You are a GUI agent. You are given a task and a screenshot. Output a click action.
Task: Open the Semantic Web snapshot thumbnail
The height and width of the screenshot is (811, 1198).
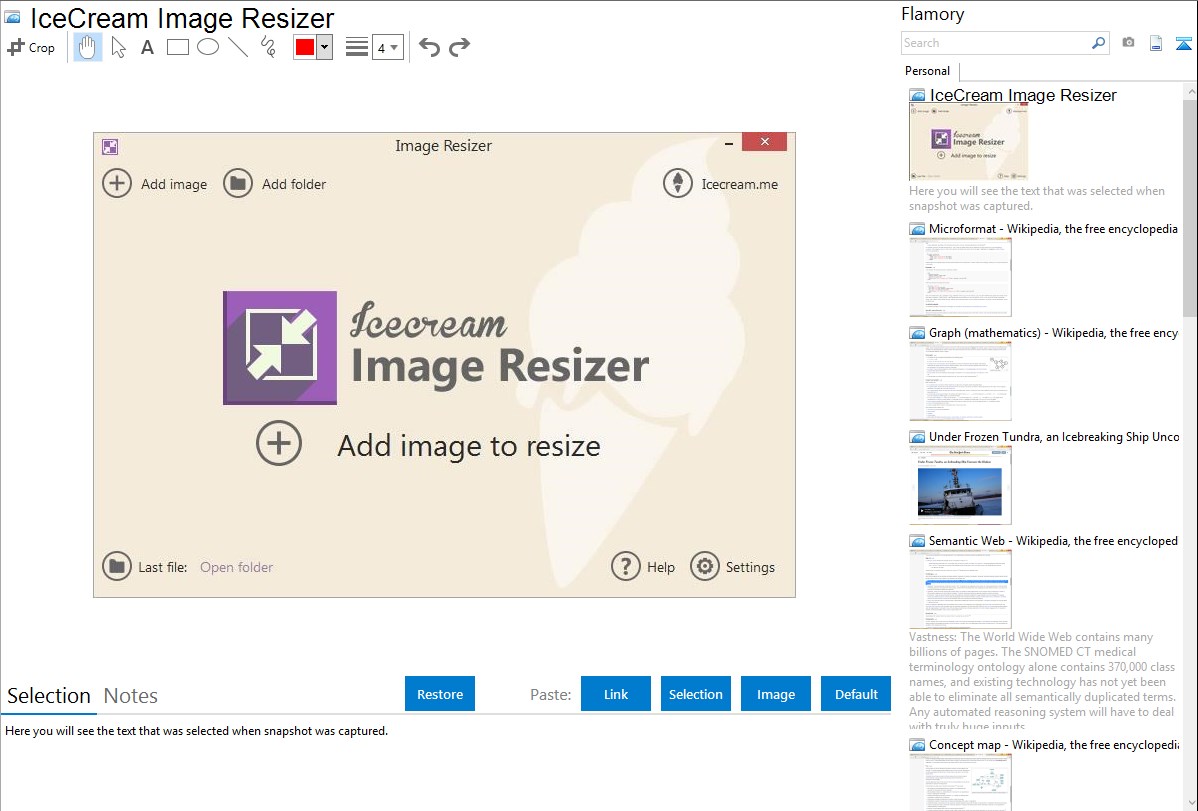[x=960, y=589]
